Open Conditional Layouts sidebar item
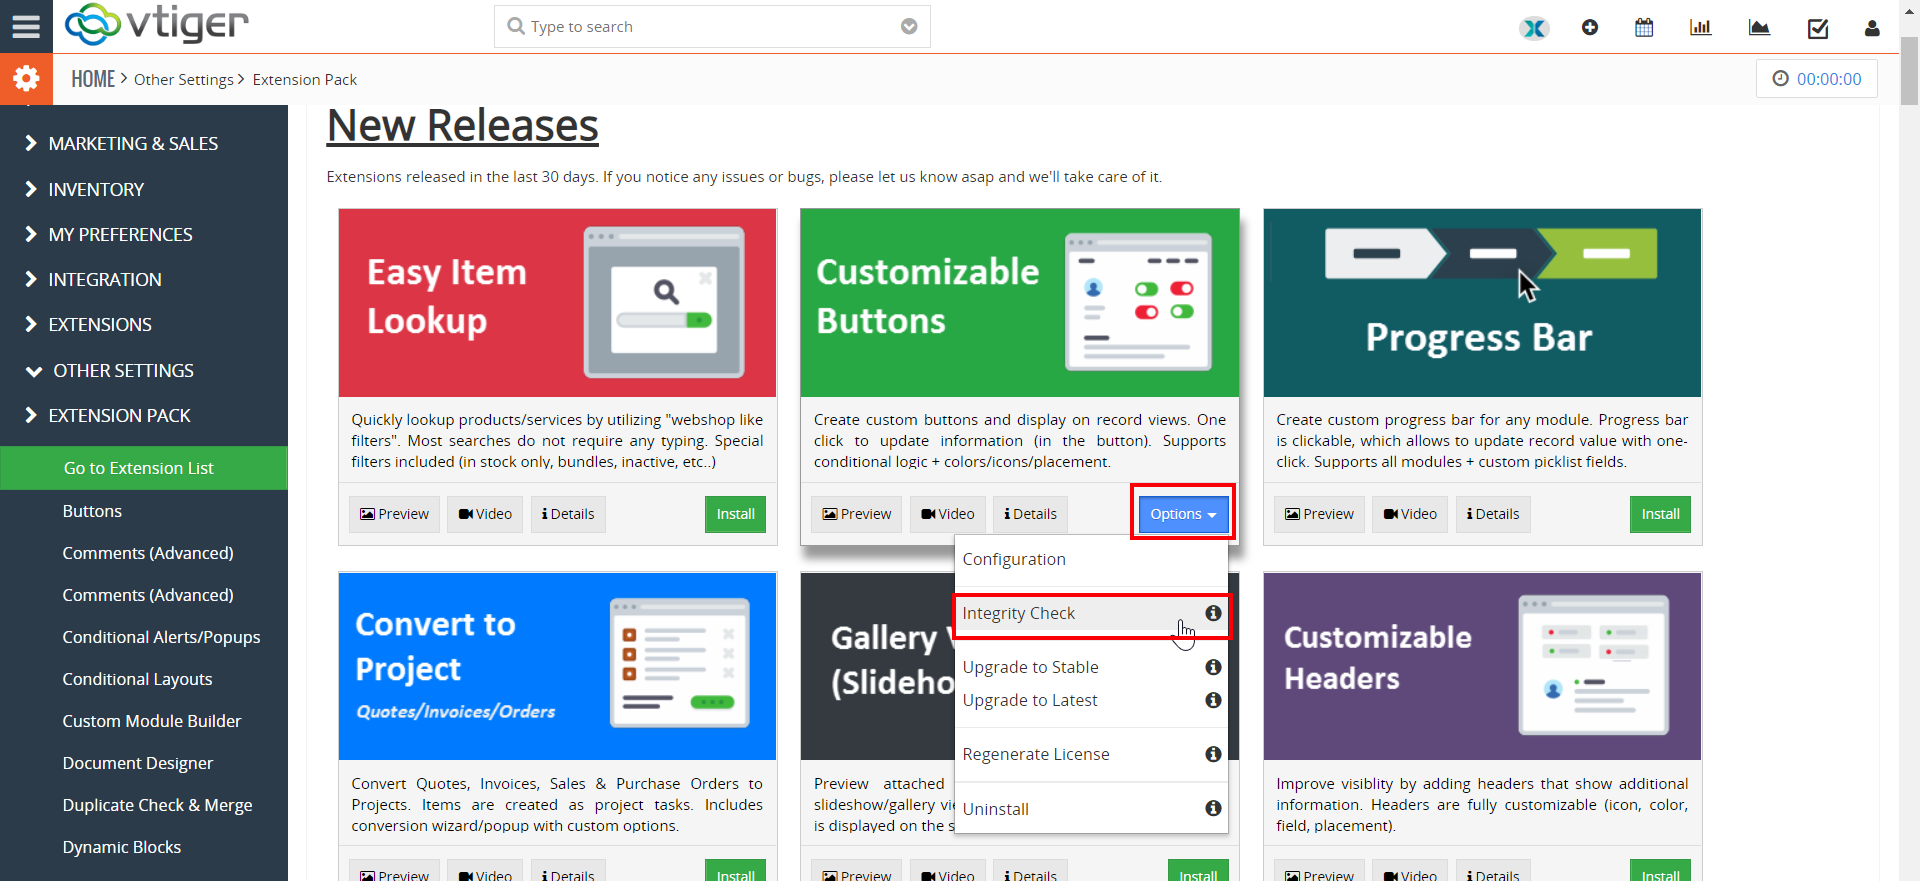The width and height of the screenshot is (1920, 881). click(137, 679)
